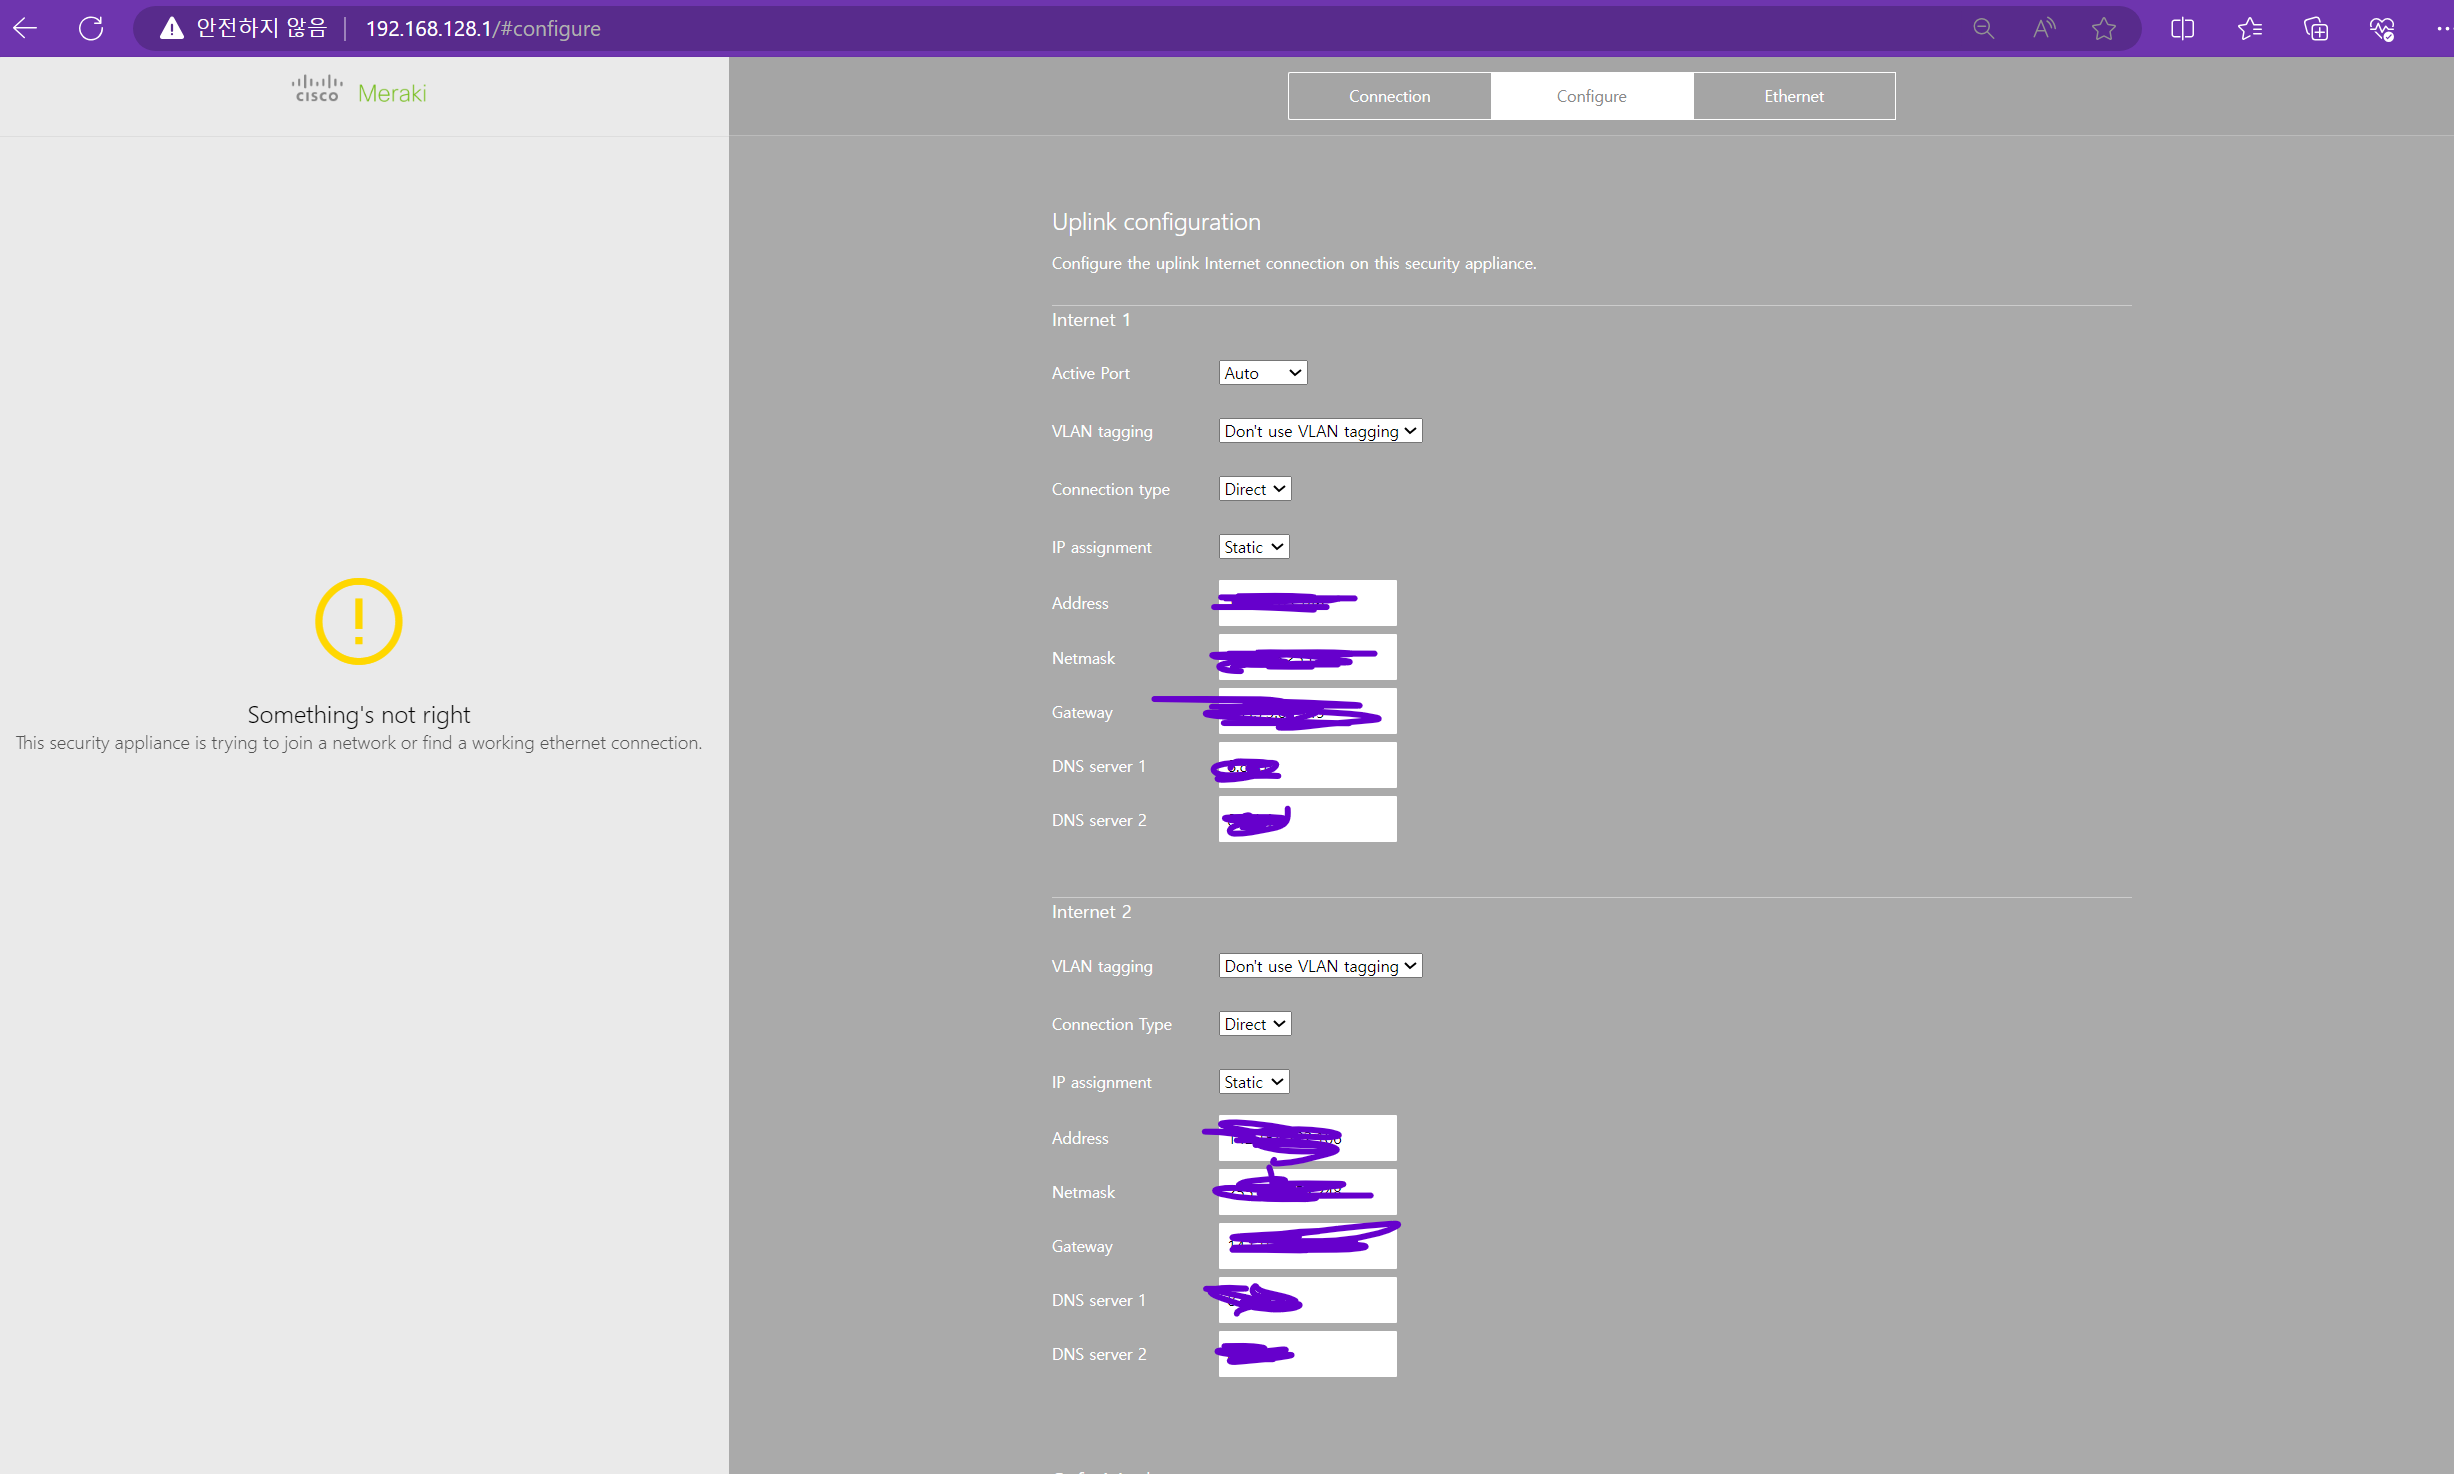This screenshot has height=1474, width=2454.
Task: Click the favorites star in the address bar
Action: [x=2104, y=28]
